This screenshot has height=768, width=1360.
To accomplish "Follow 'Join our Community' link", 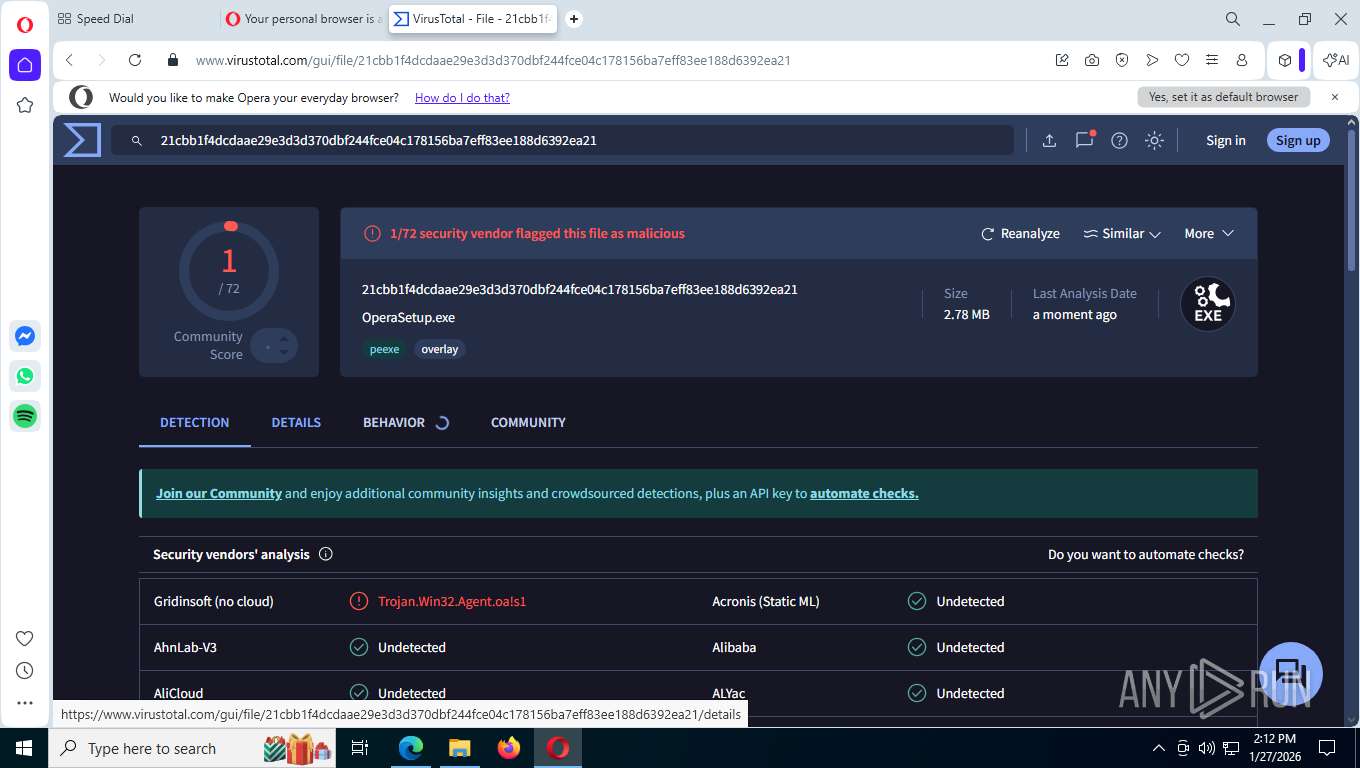I will click(219, 493).
